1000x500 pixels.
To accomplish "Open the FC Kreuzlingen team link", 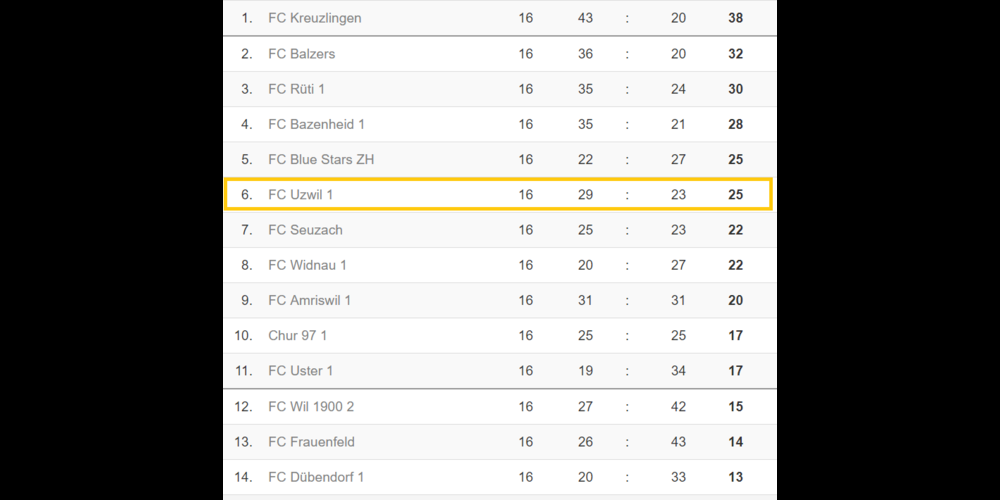I will pyautogui.click(x=314, y=18).
